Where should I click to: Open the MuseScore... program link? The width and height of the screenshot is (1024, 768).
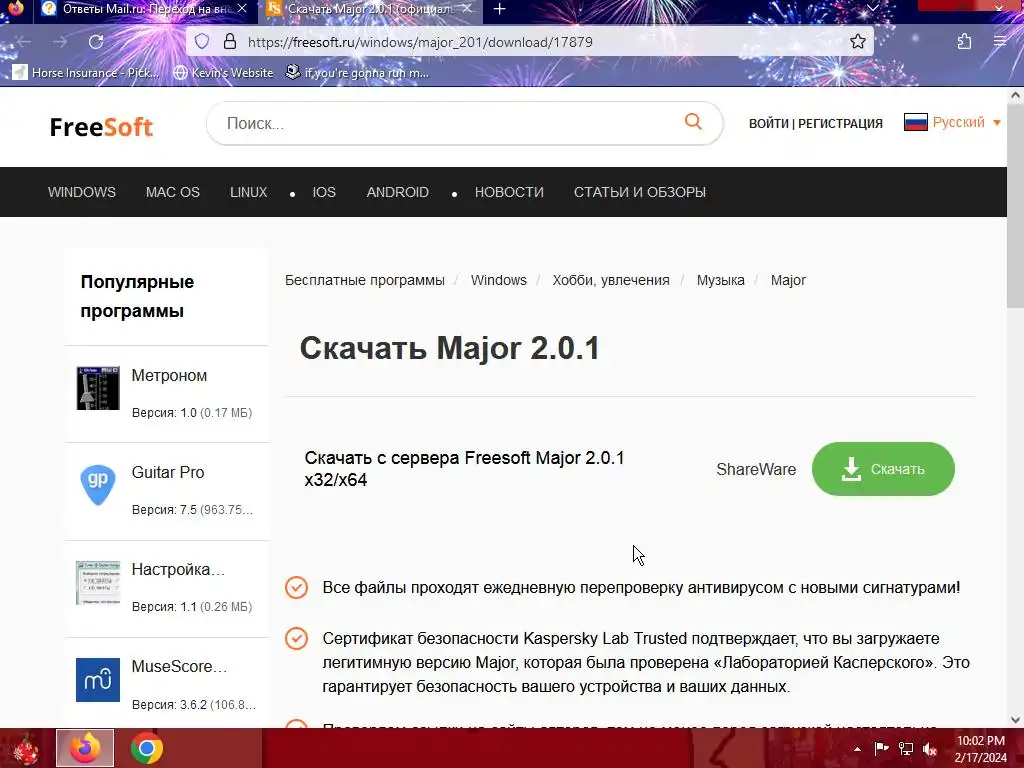tap(180, 666)
